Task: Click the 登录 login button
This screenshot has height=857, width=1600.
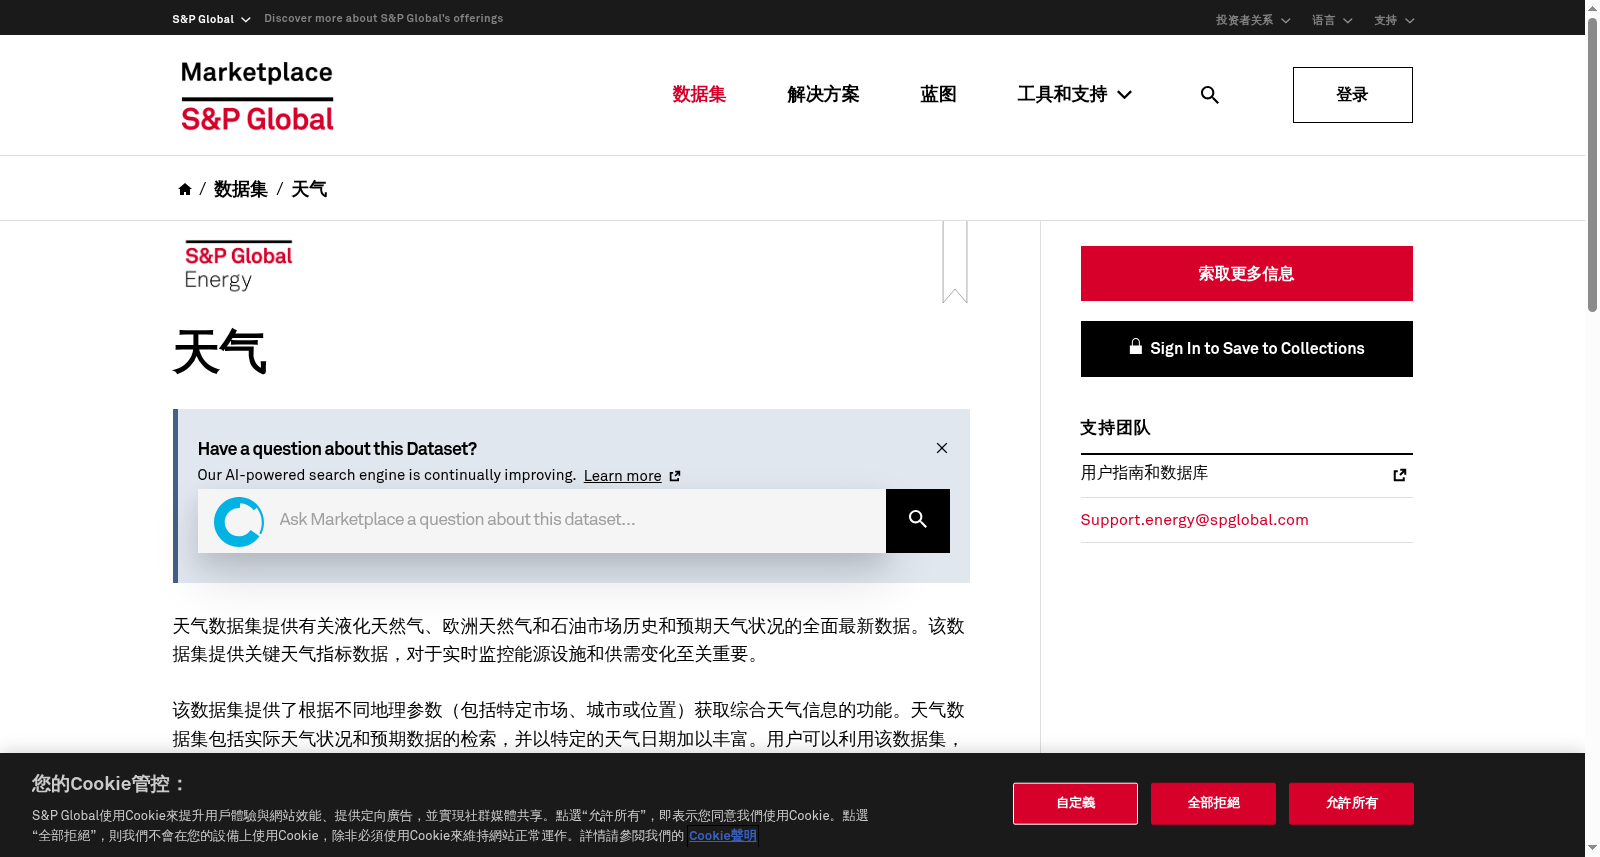Action: pyautogui.click(x=1353, y=95)
